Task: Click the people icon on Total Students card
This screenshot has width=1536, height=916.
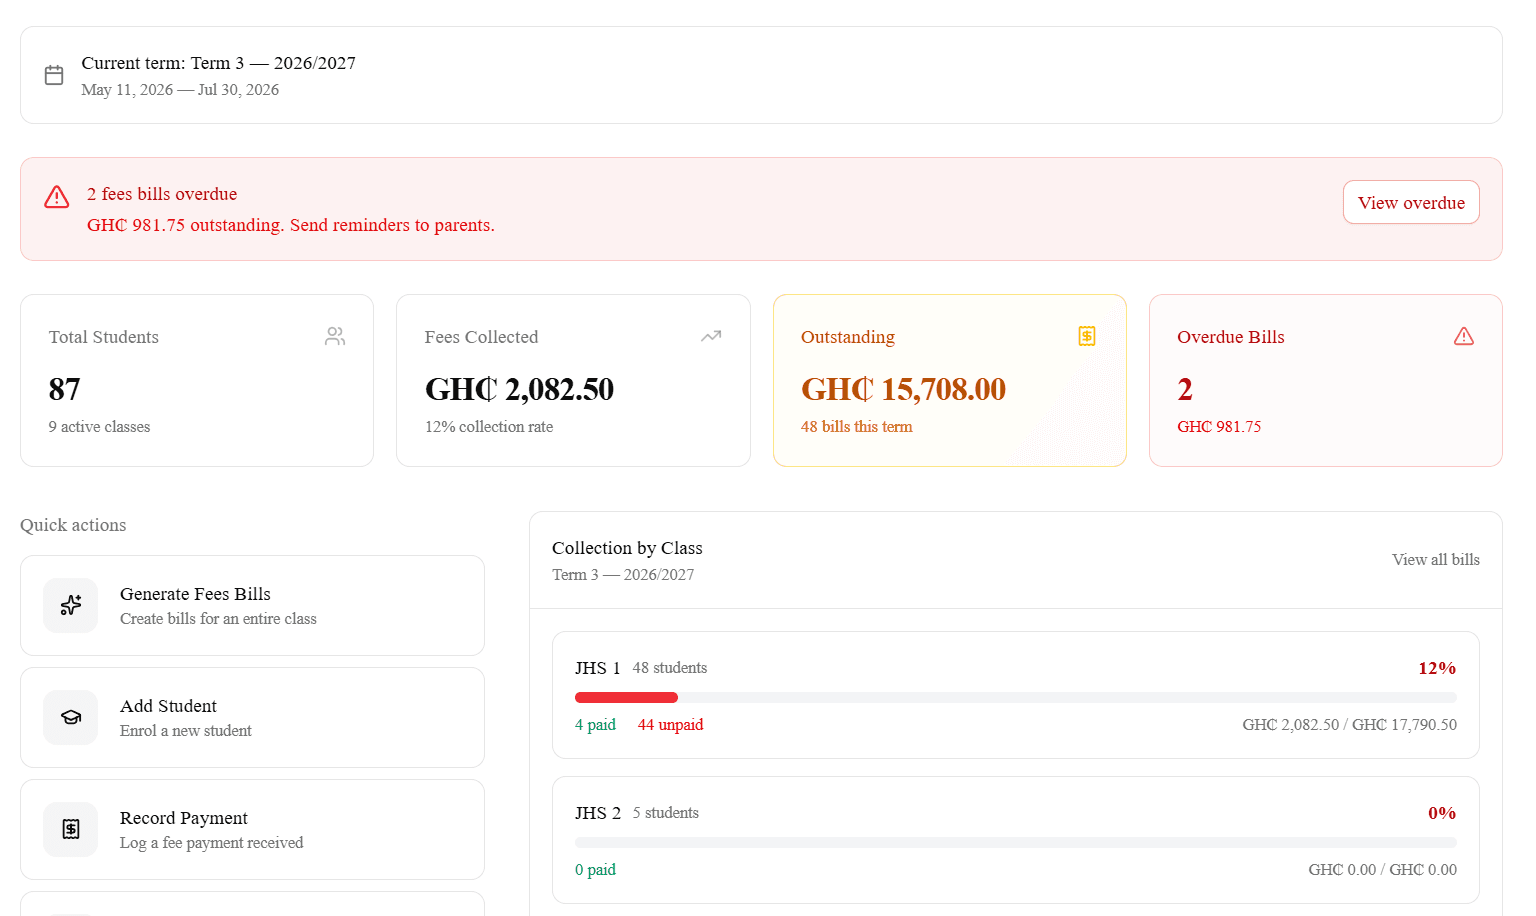Action: [x=335, y=337]
